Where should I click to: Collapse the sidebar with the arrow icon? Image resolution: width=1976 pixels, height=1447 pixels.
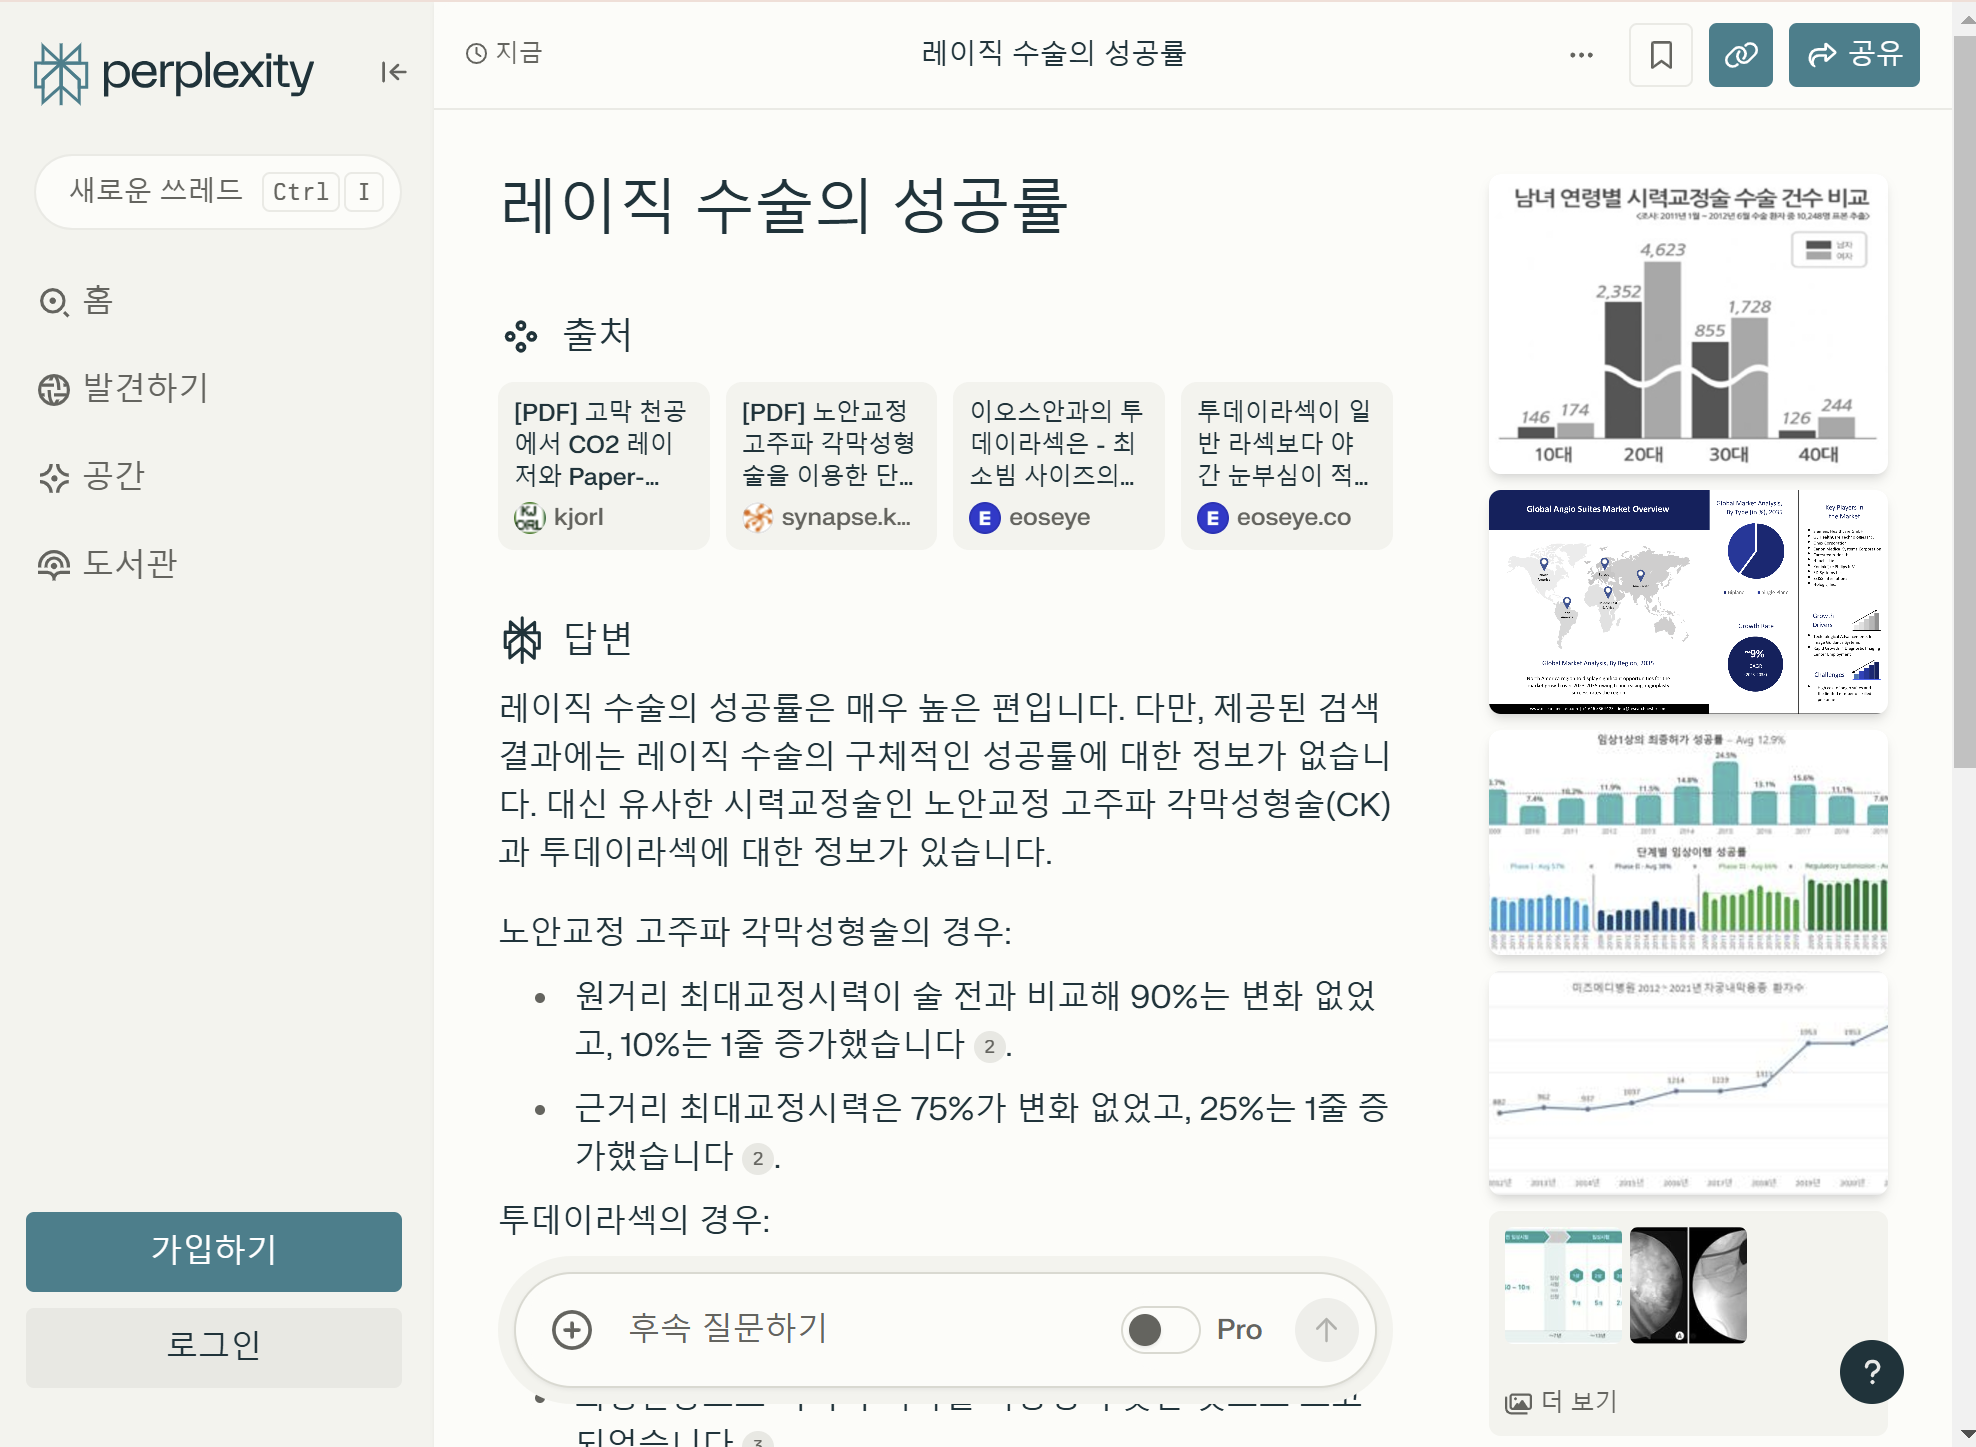point(393,72)
